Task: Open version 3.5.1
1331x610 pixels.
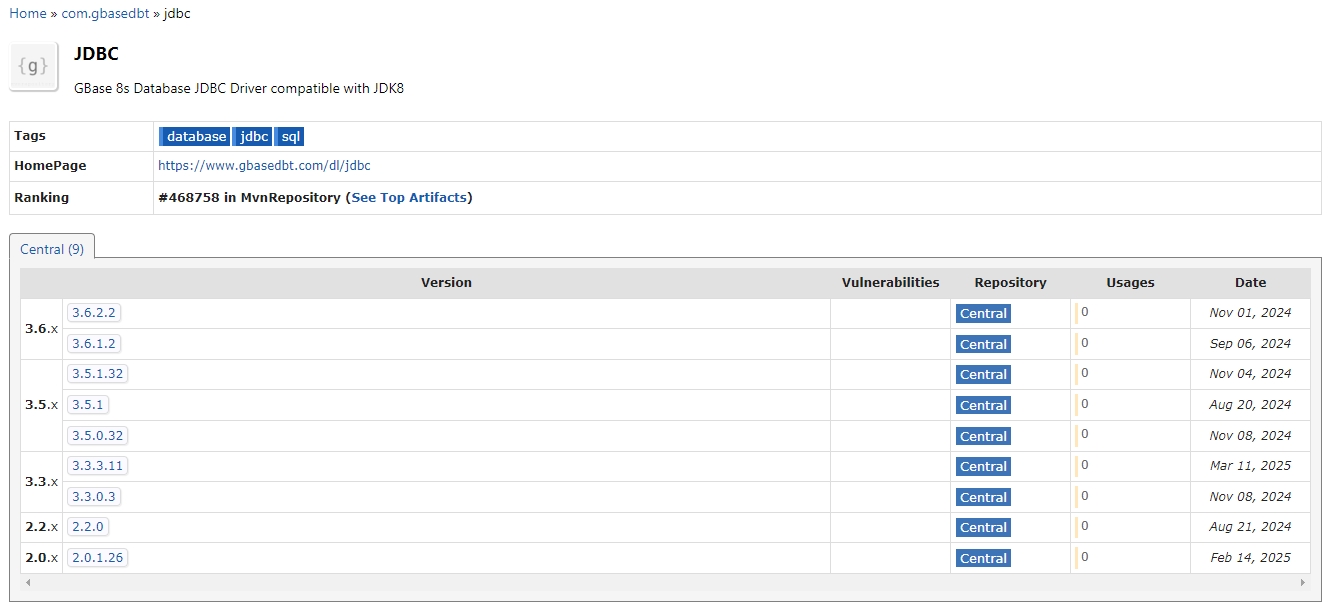Action: [88, 405]
